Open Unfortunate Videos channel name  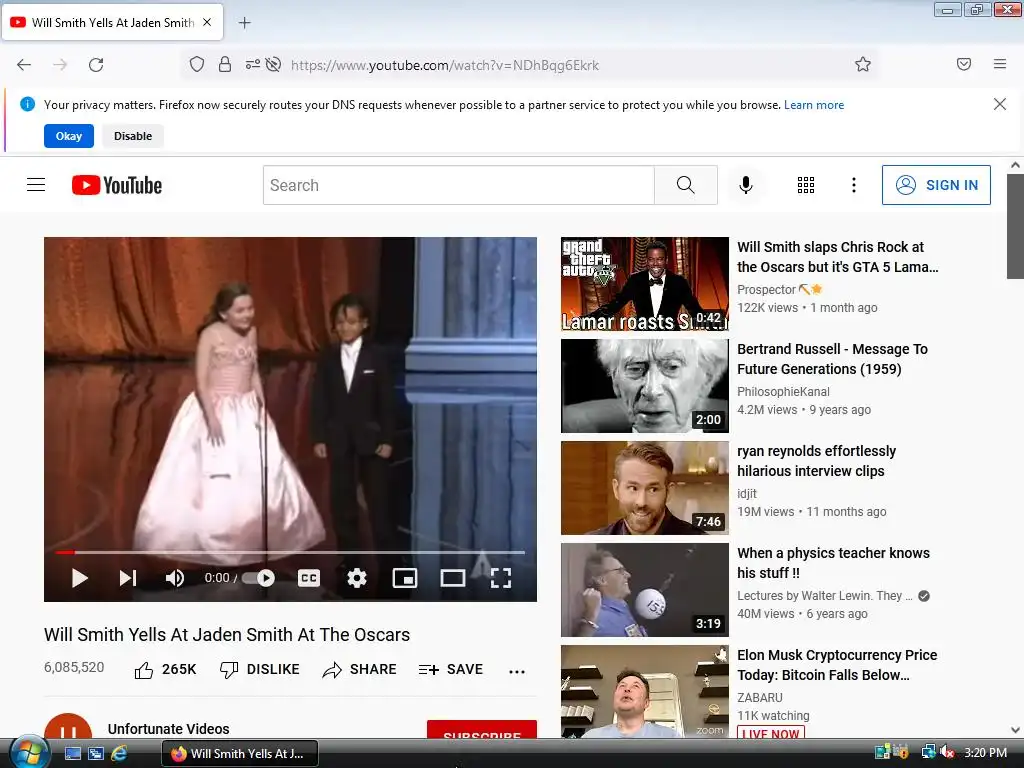[x=168, y=729]
